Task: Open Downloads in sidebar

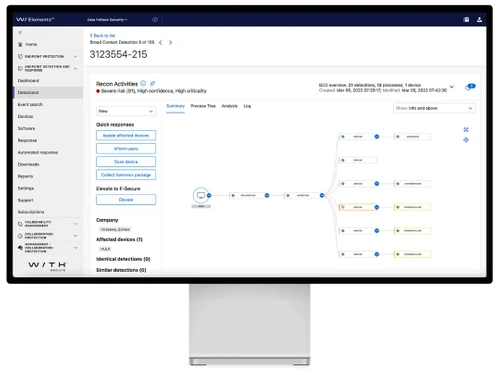Action: 48,164
